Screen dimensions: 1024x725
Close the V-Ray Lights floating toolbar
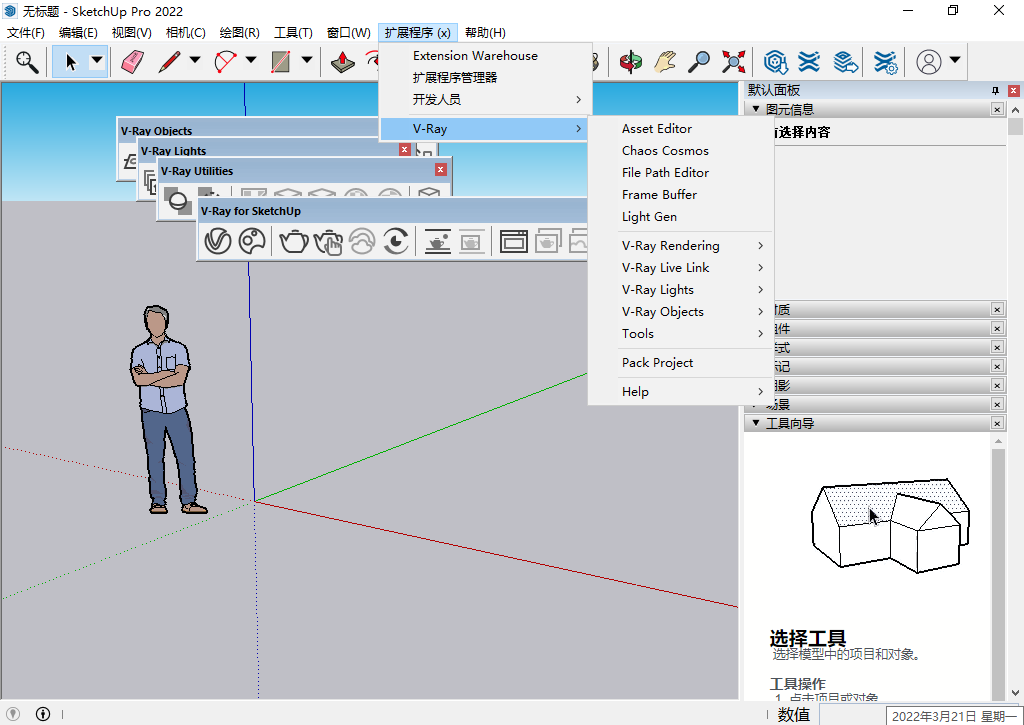(x=404, y=150)
